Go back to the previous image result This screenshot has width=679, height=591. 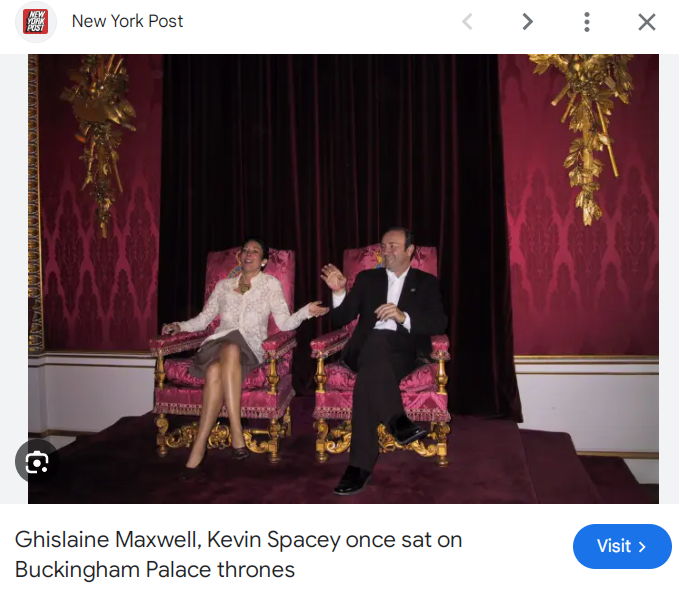(x=467, y=22)
